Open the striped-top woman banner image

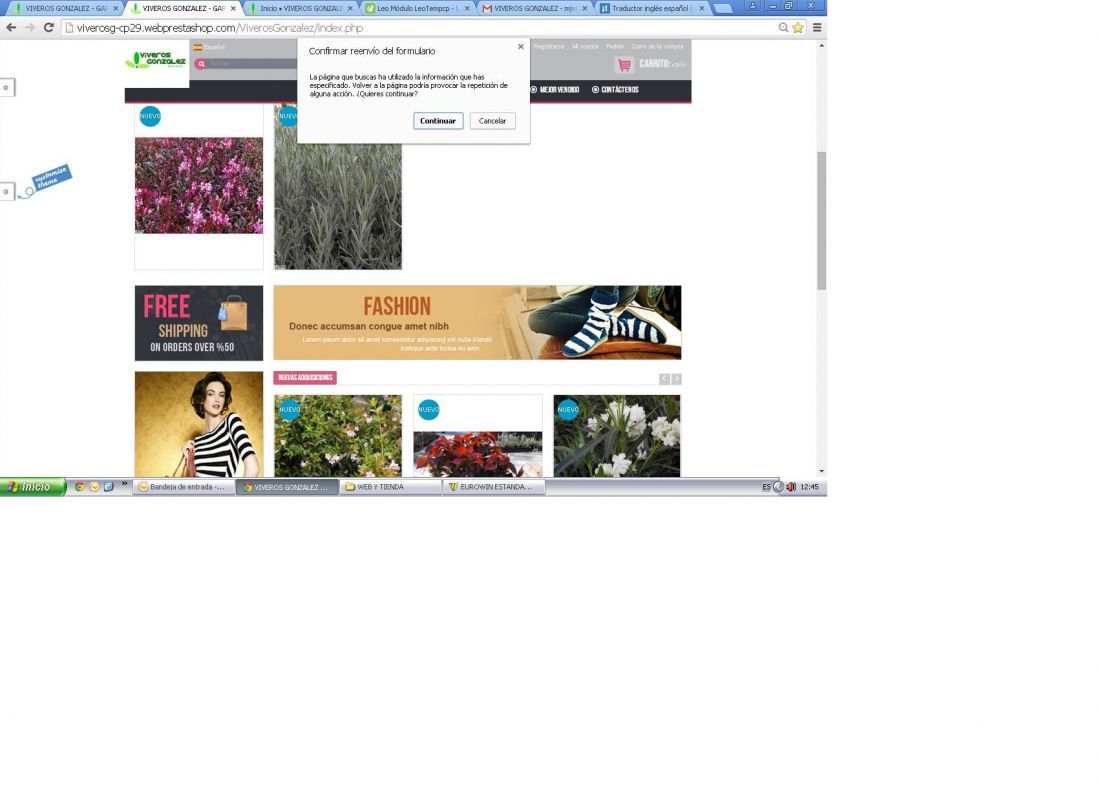(x=199, y=424)
